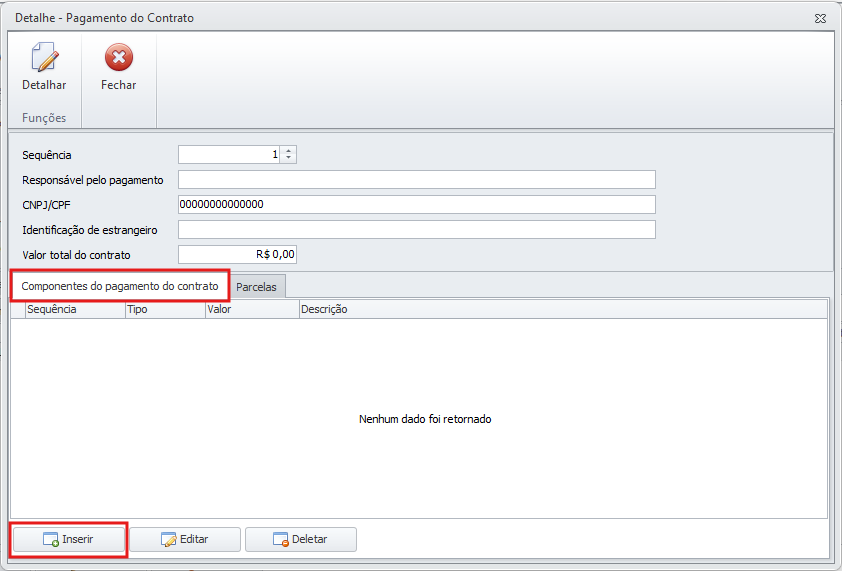The image size is (842, 571).
Task: Click the empty grid area showing no data
Action: [x=424, y=419]
